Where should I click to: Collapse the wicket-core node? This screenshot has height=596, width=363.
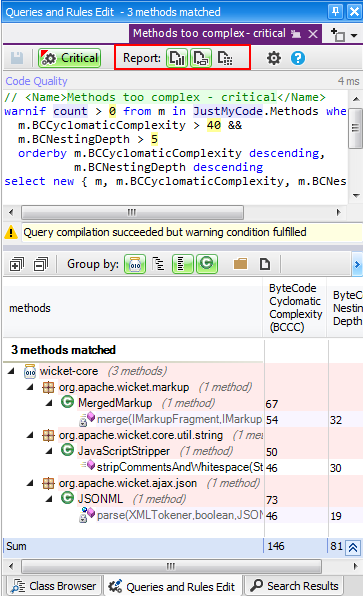click(11, 371)
